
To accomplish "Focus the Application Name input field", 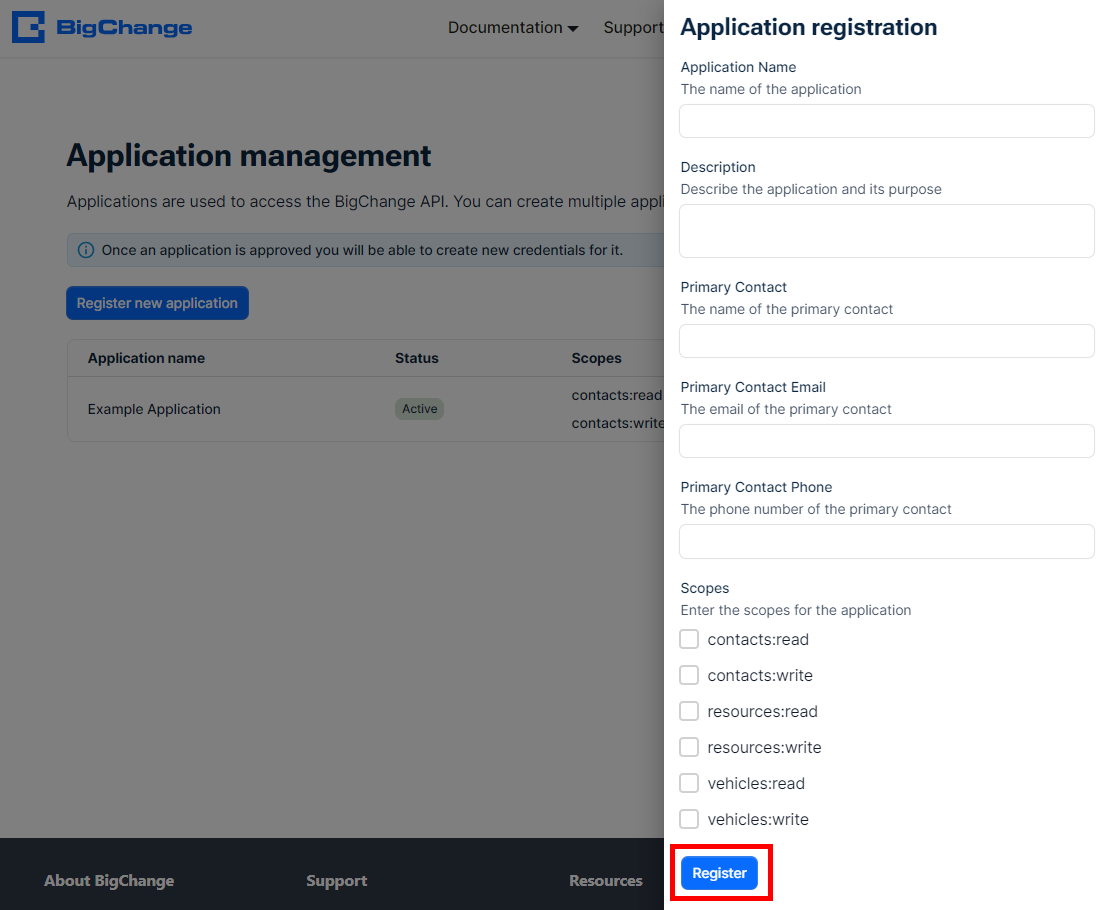I will (x=887, y=121).
